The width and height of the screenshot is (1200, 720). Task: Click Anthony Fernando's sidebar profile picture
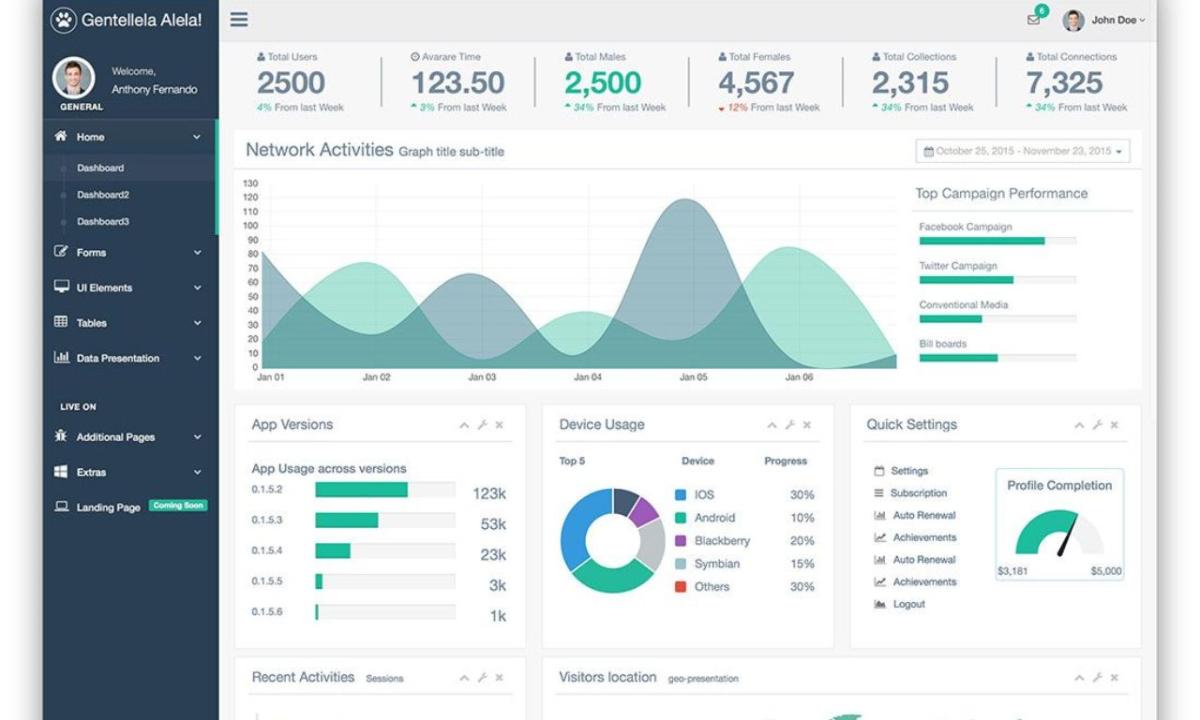tap(73, 78)
